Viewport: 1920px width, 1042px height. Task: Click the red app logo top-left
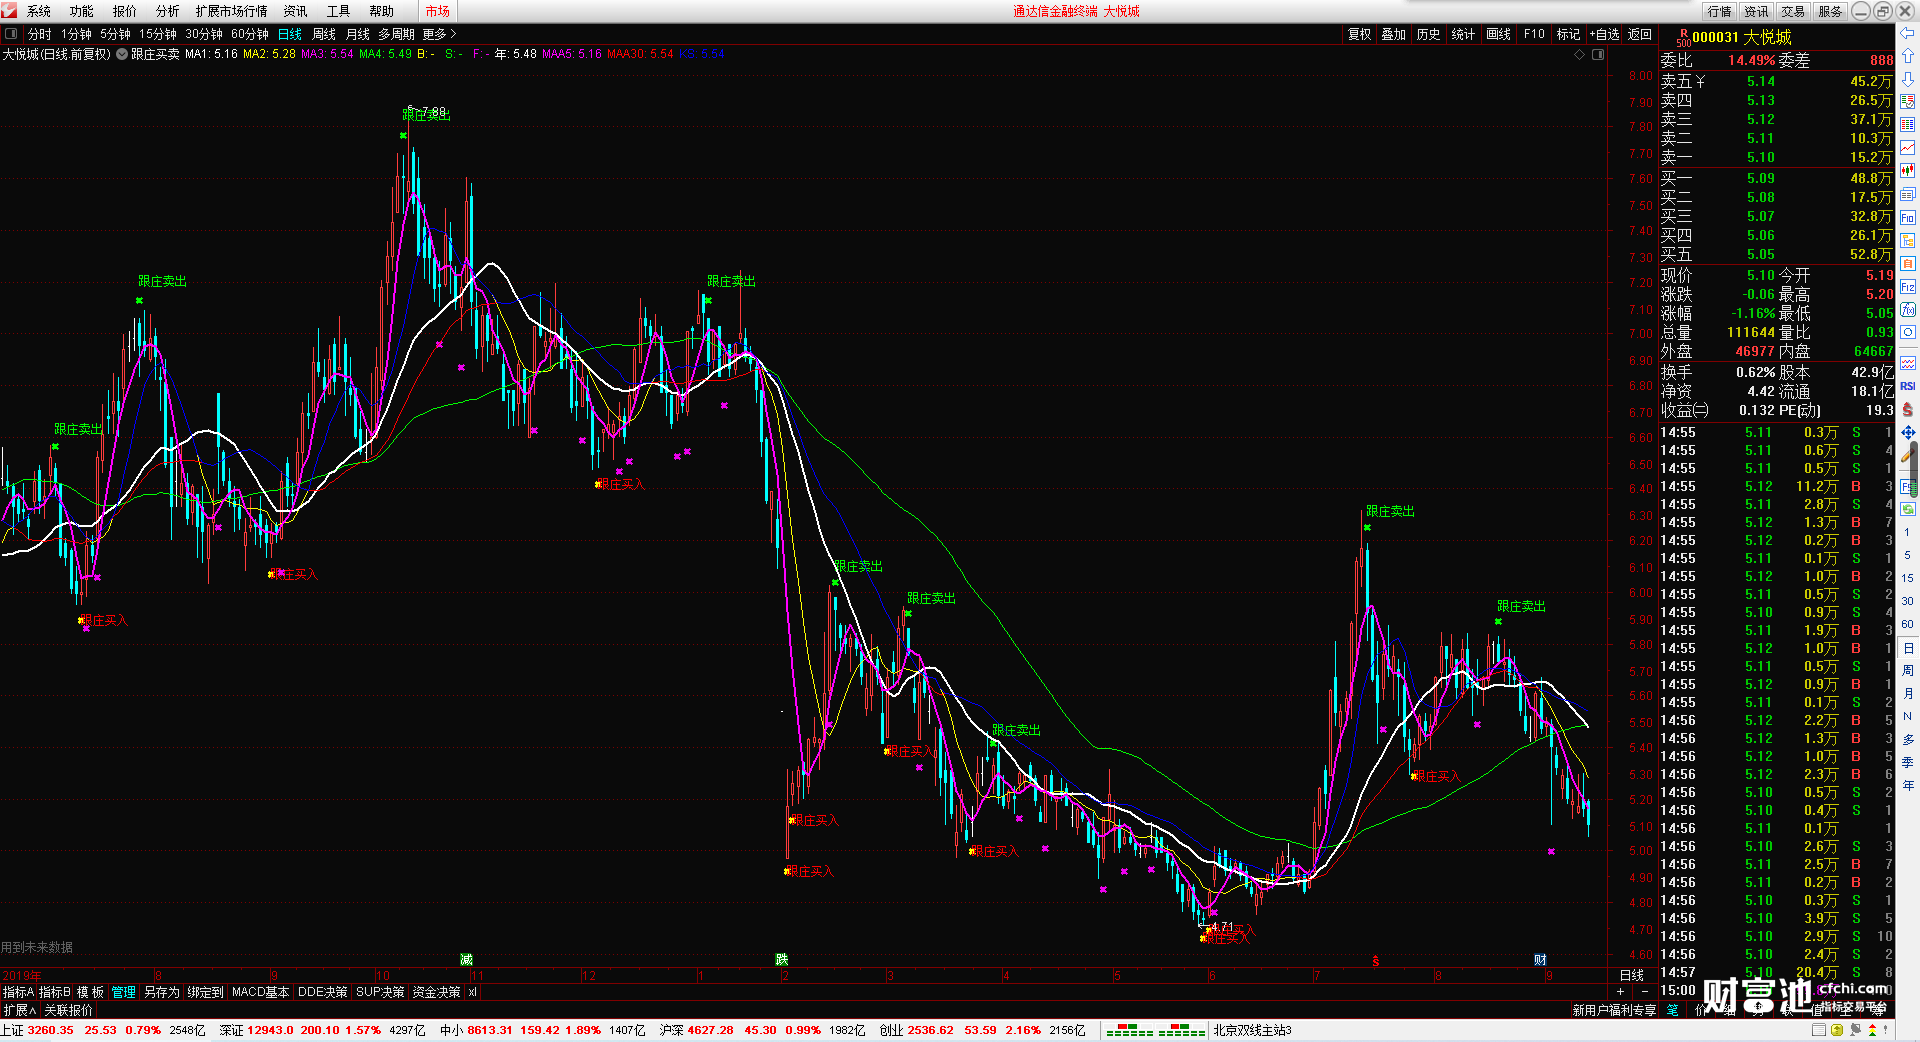[x=9, y=10]
